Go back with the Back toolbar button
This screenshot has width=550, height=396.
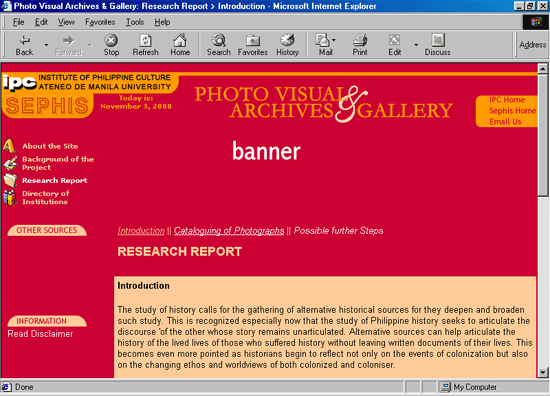24,45
